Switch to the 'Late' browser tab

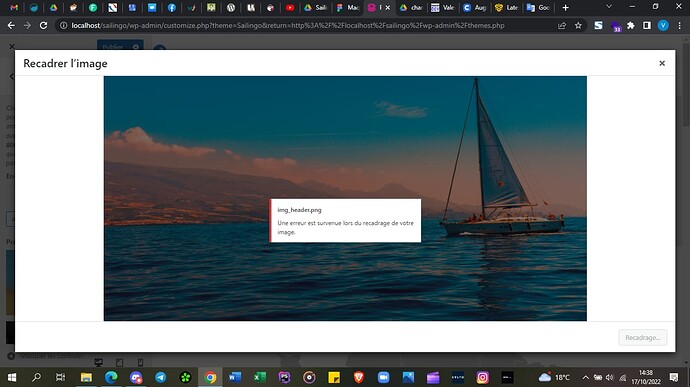pos(506,7)
